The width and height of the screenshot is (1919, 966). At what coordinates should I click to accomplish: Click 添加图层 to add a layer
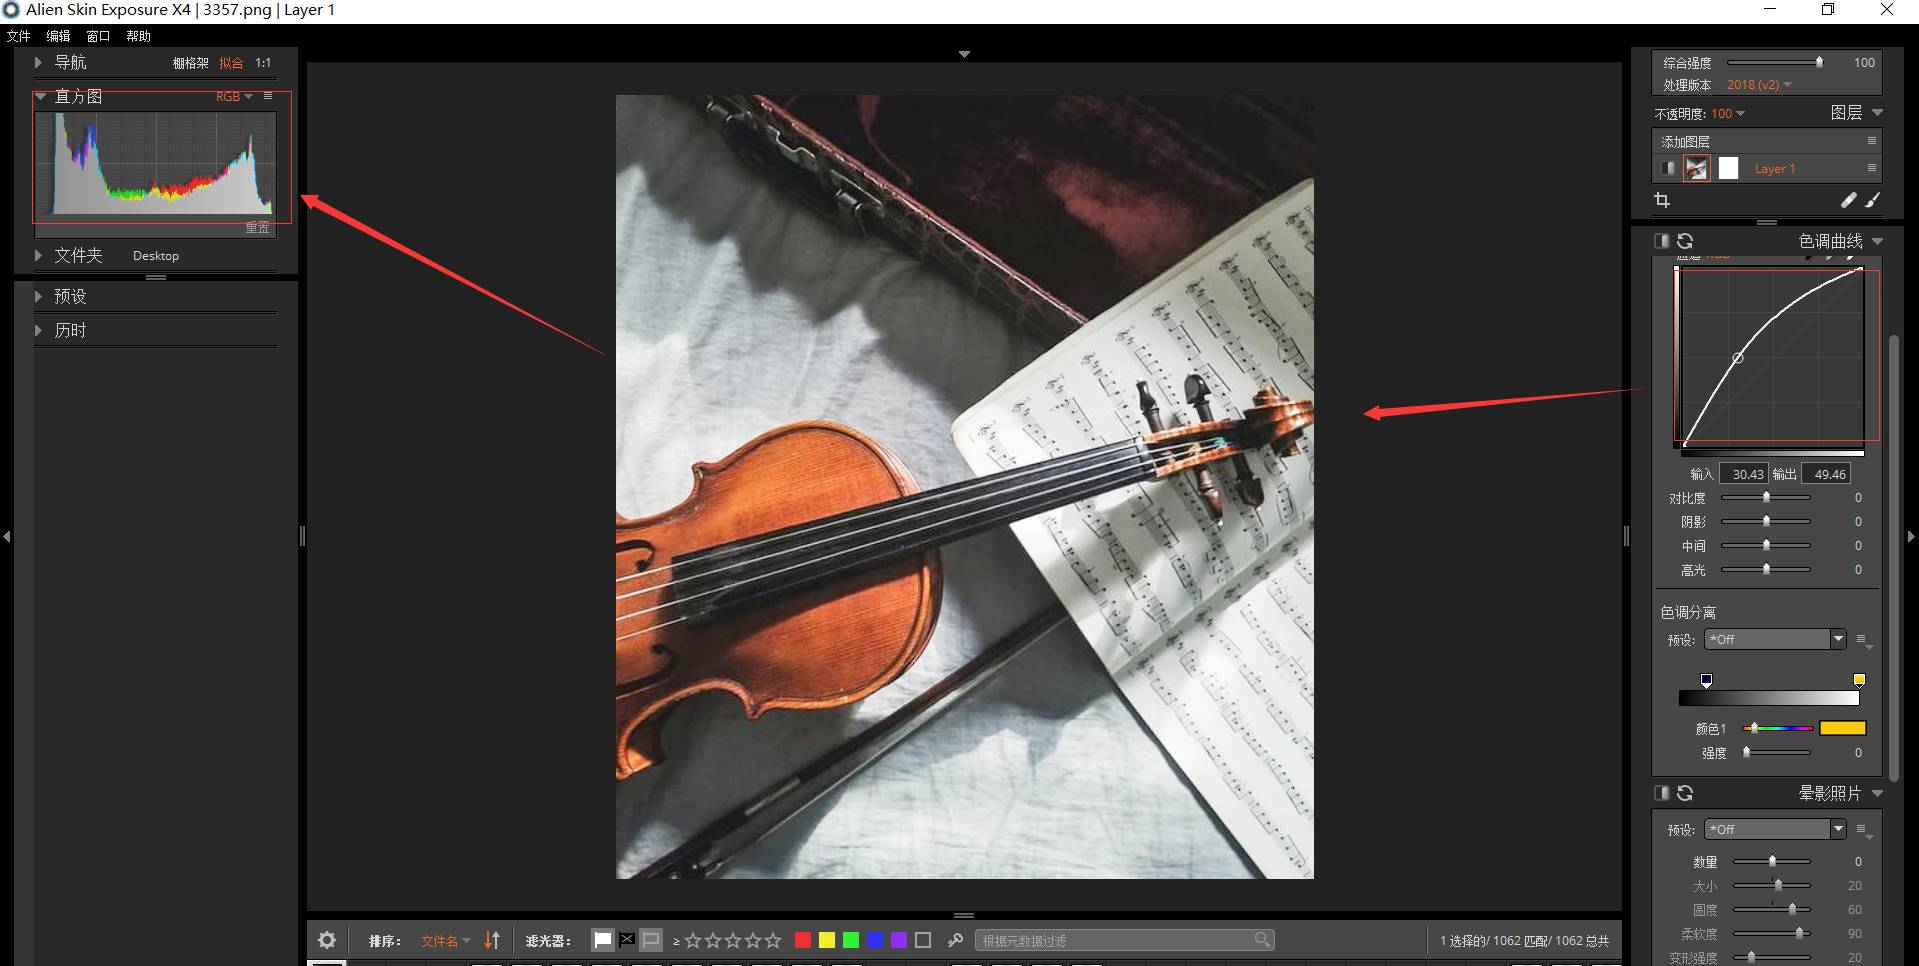(x=1686, y=141)
